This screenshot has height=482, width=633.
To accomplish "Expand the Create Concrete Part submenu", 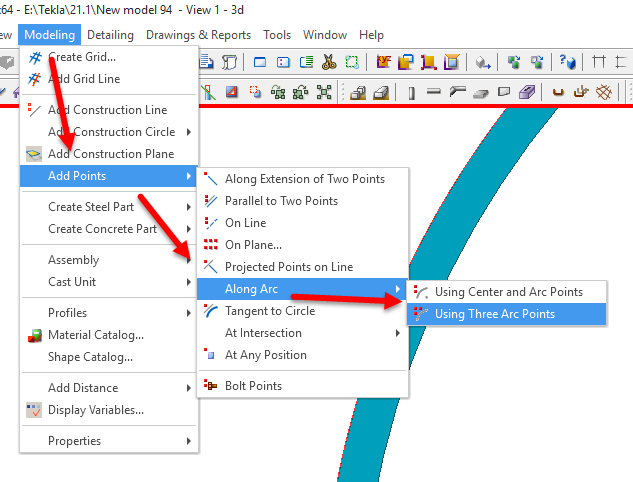I will (109, 229).
